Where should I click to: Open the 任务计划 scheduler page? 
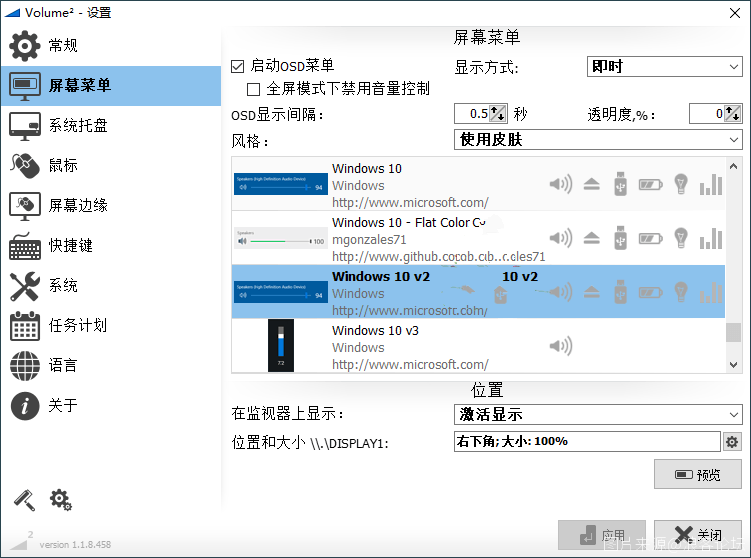pos(111,325)
